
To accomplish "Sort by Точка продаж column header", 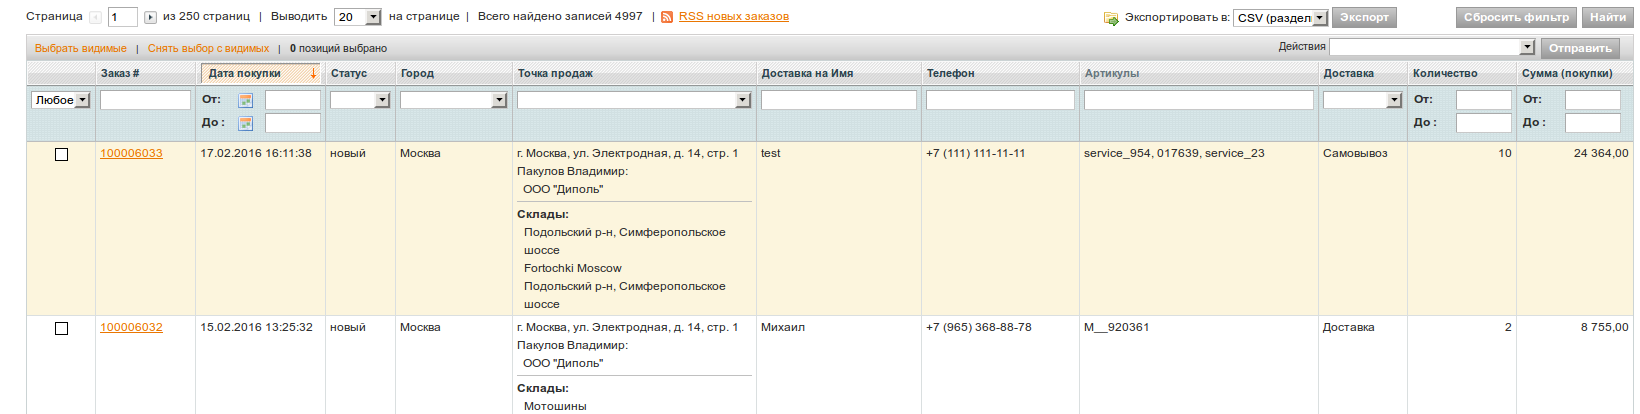I will coord(555,73).
